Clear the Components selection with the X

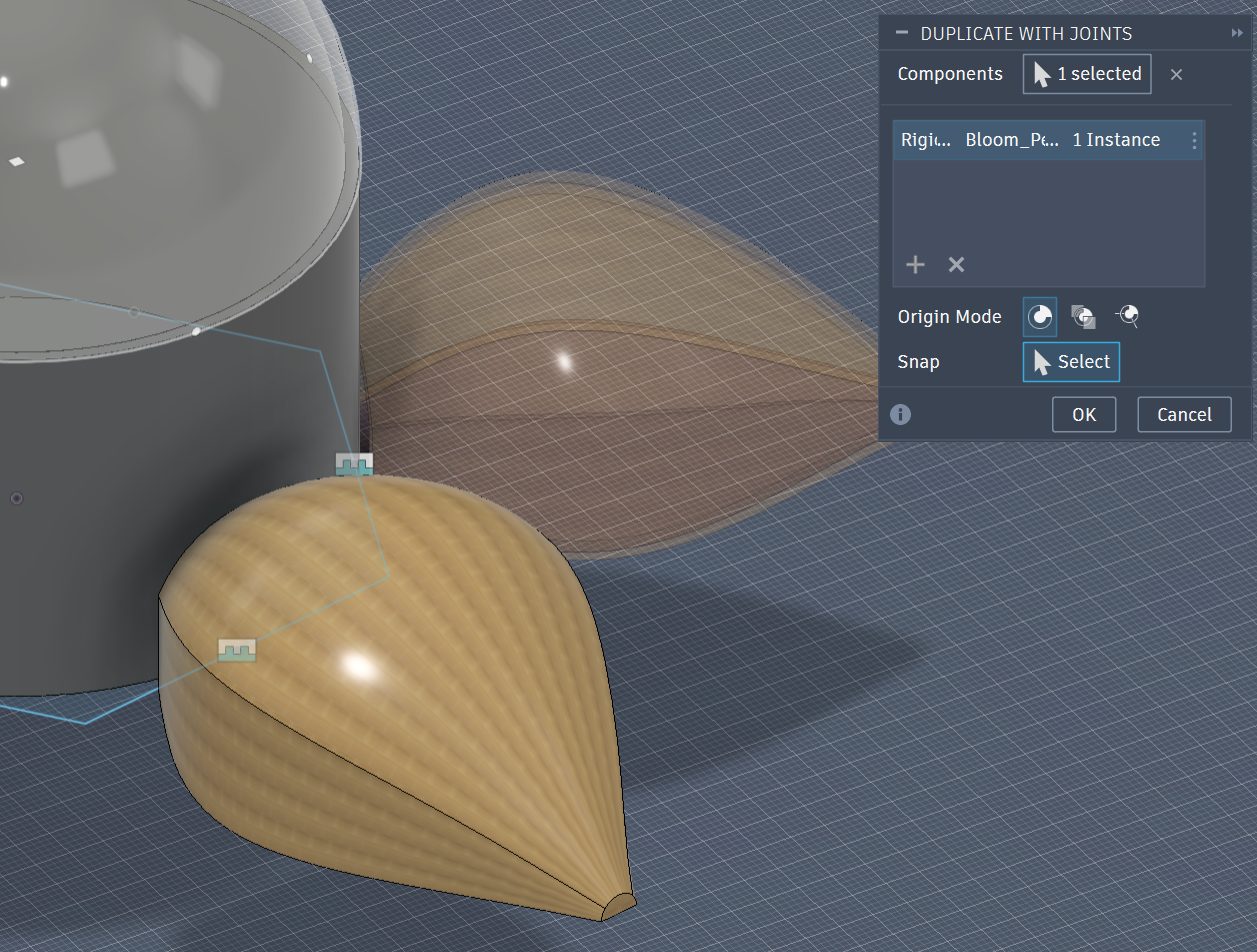click(1176, 74)
